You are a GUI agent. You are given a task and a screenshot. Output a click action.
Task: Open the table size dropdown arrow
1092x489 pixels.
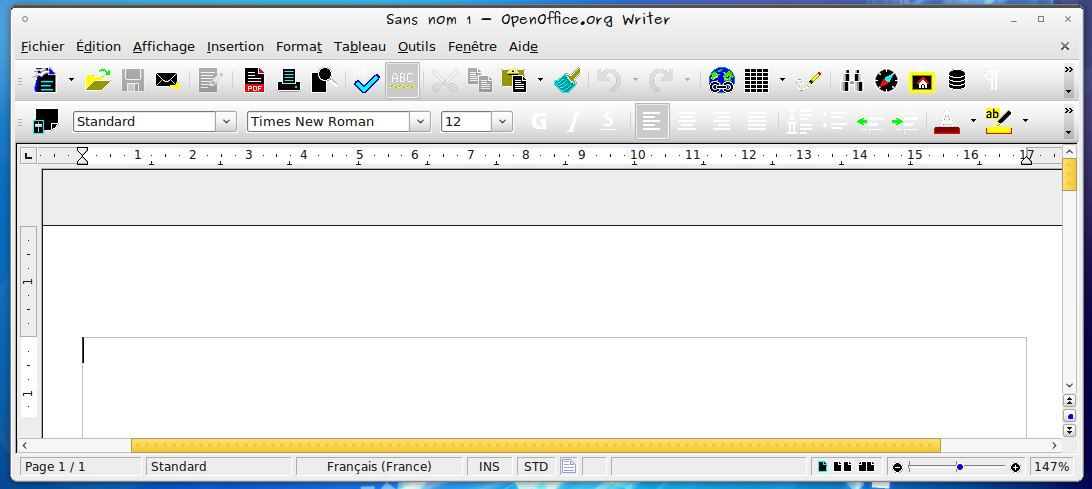tap(782, 80)
